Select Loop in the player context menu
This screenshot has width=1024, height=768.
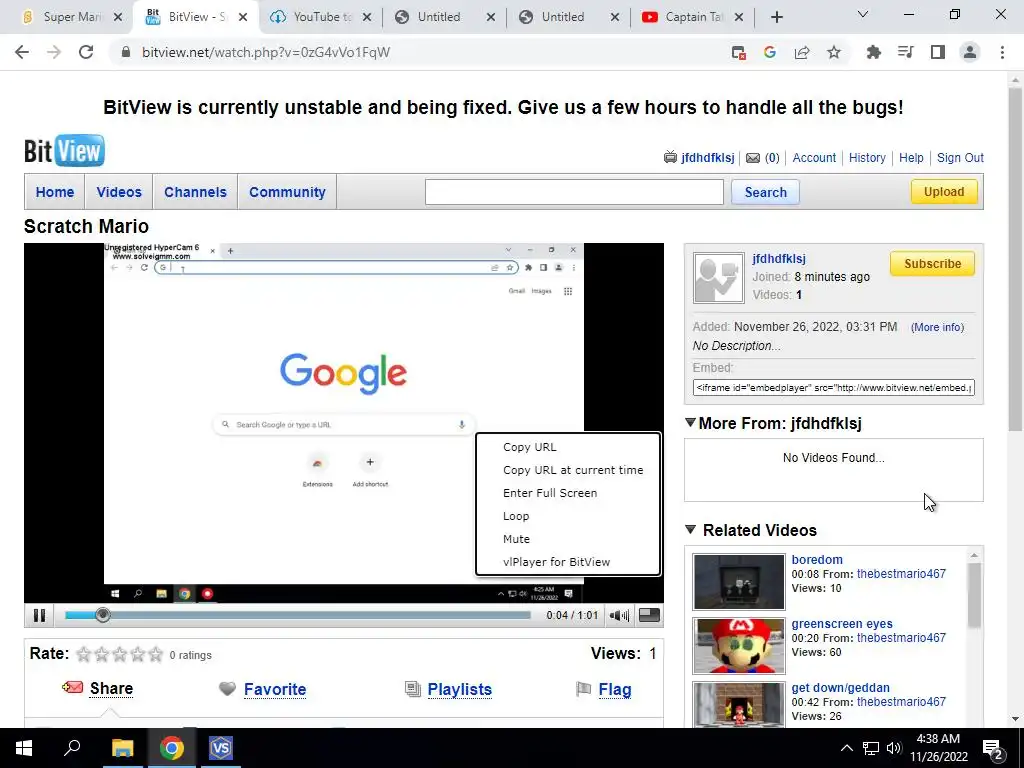[x=516, y=516]
